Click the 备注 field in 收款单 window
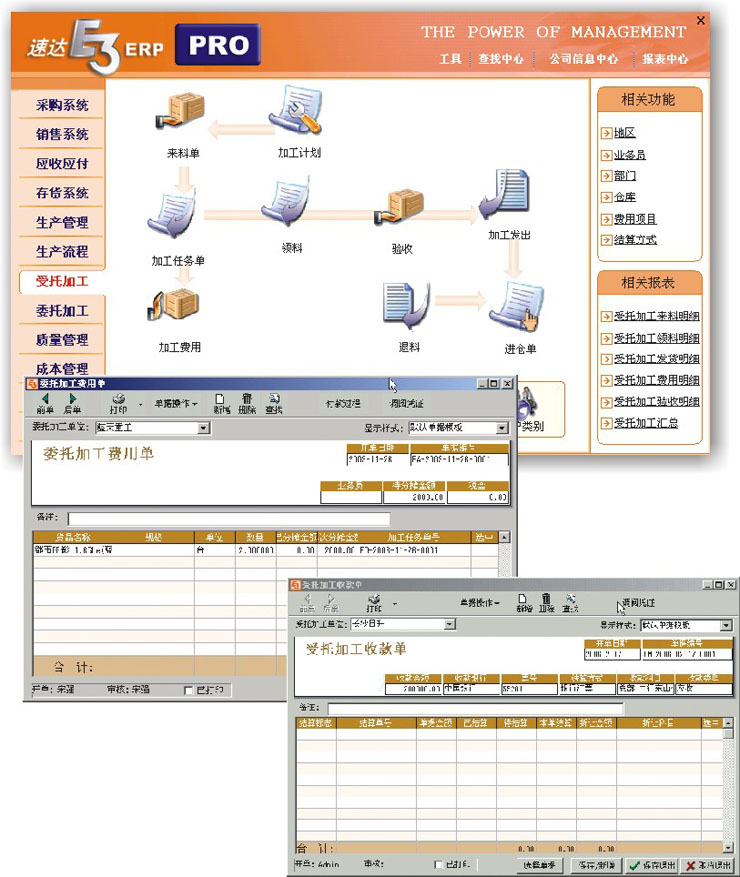Viewport: 740px width, 877px height. [x=475, y=709]
